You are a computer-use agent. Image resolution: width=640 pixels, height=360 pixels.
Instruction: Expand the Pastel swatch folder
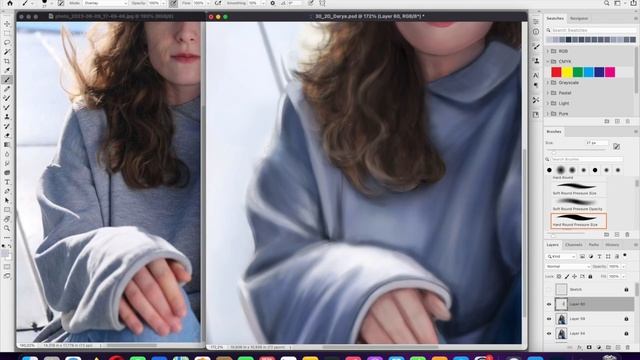point(548,93)
